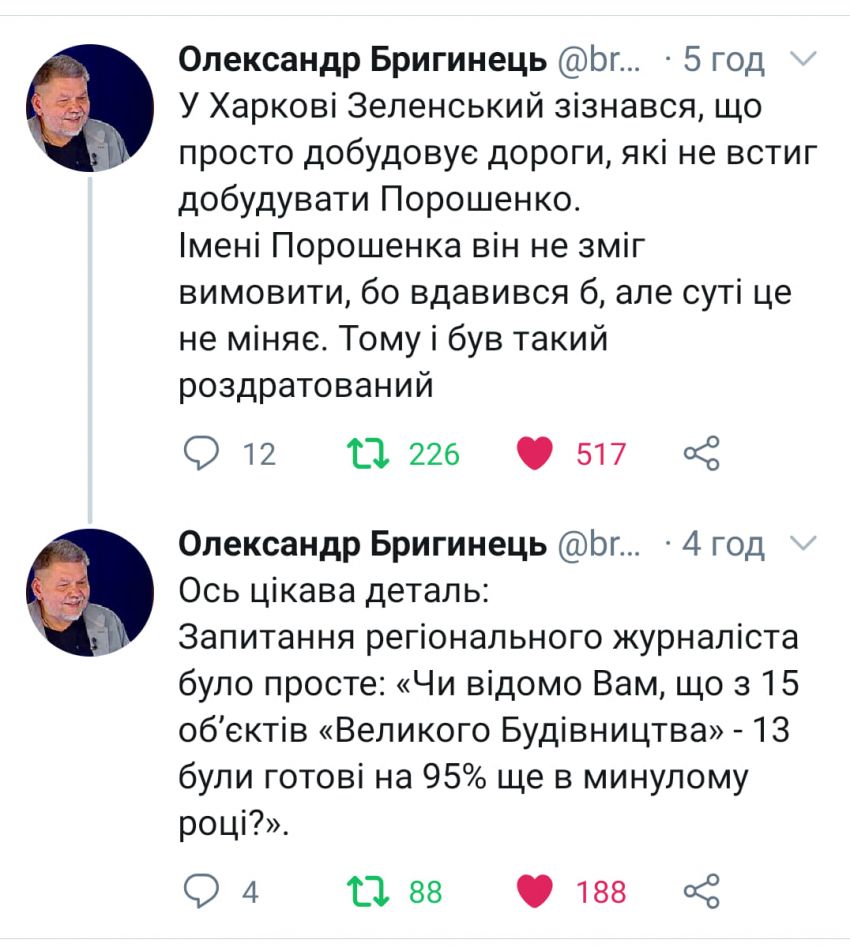
Task: Share the second tweet
Action: tap(701, 891)
